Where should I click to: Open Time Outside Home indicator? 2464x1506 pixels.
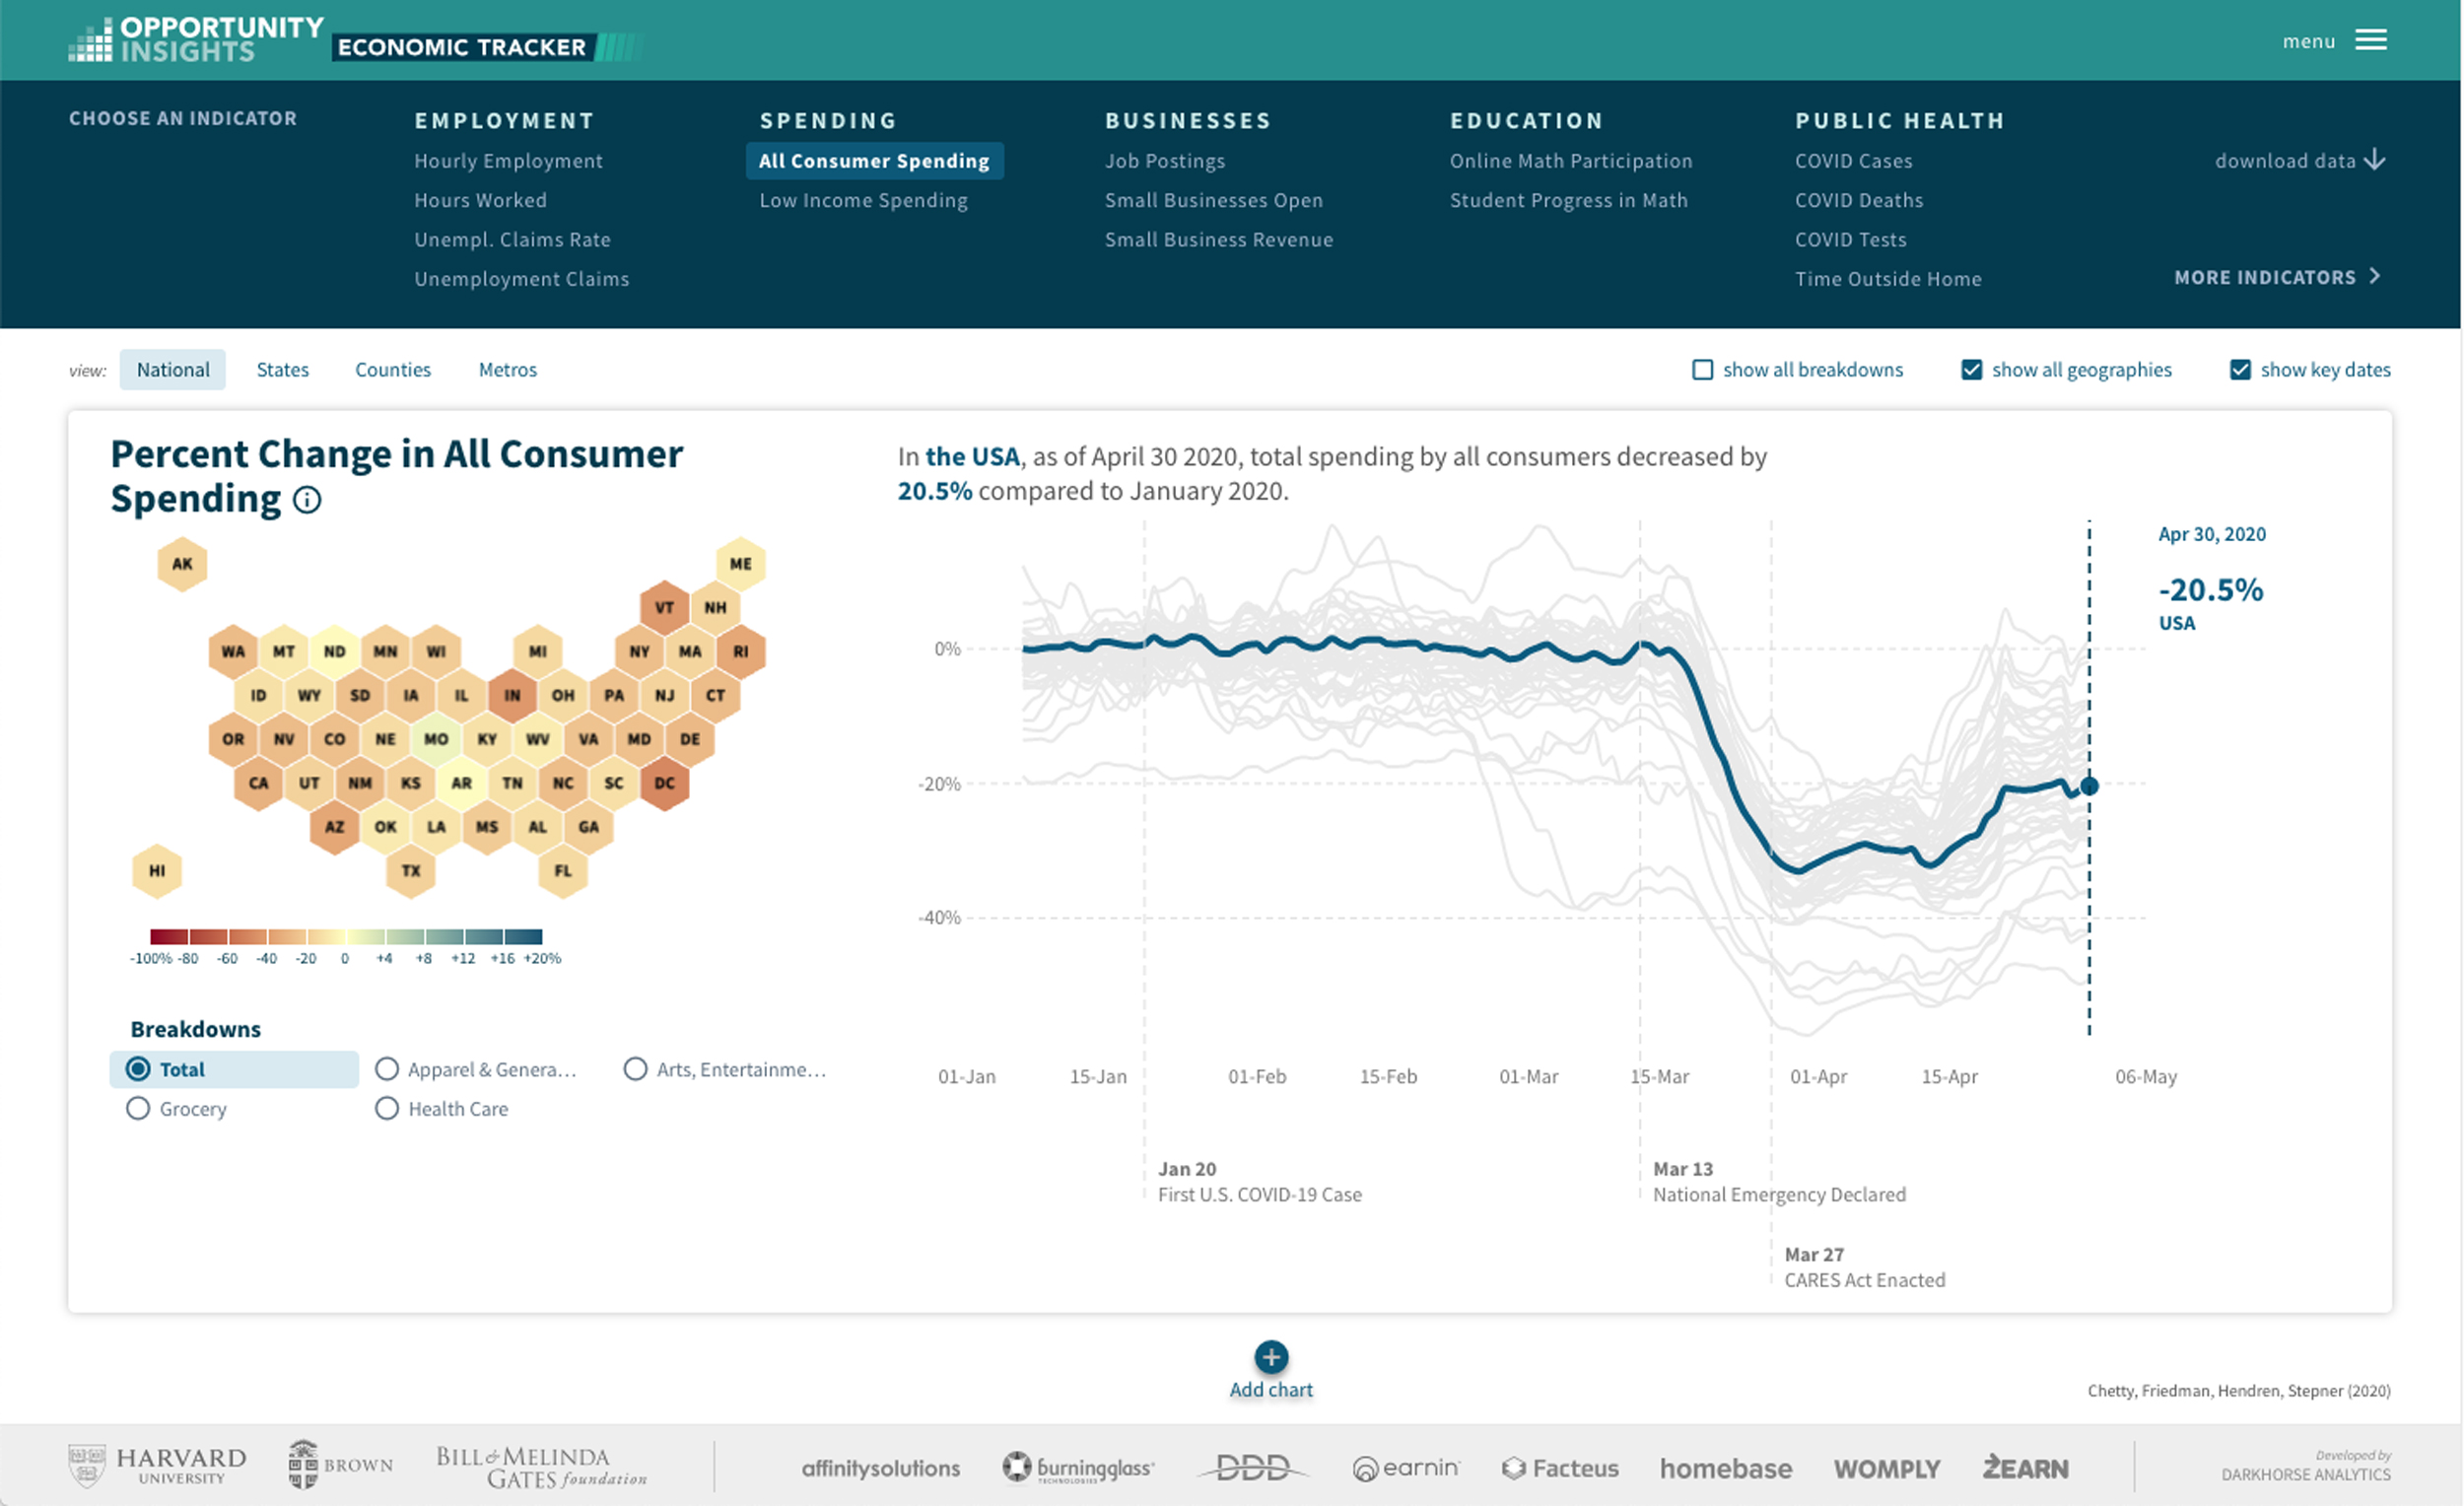coord(1887,279)
